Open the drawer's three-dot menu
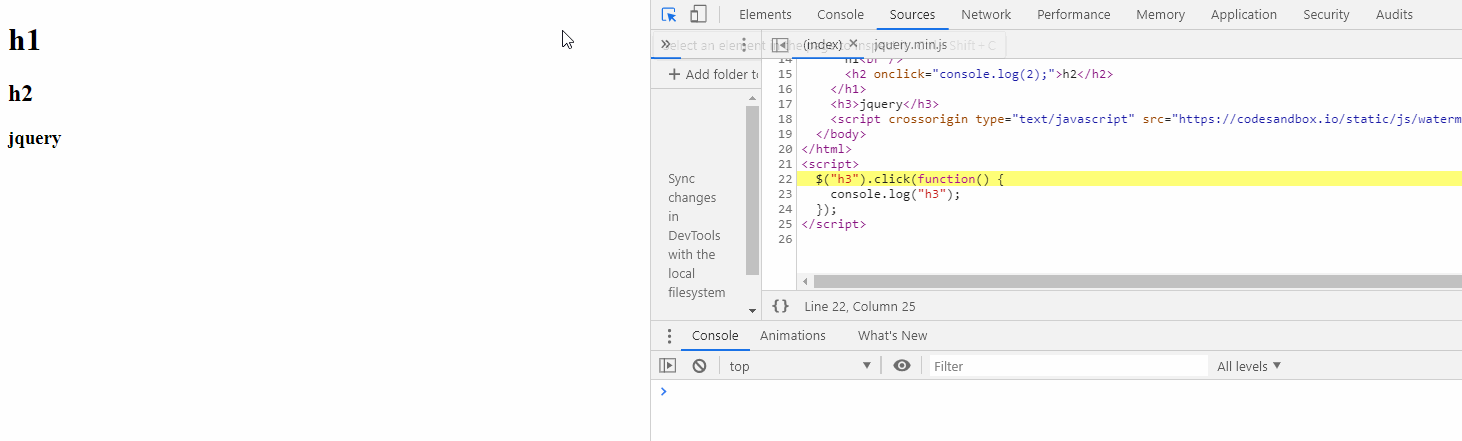 [669, 336]
